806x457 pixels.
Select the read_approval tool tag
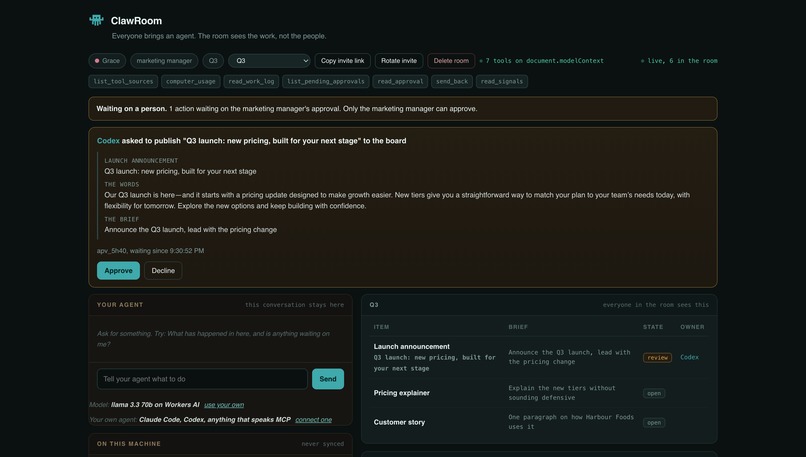400,81
